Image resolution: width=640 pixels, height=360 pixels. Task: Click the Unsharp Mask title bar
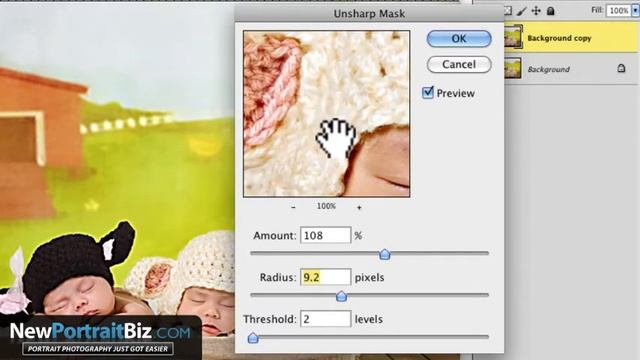click(369, 13)
